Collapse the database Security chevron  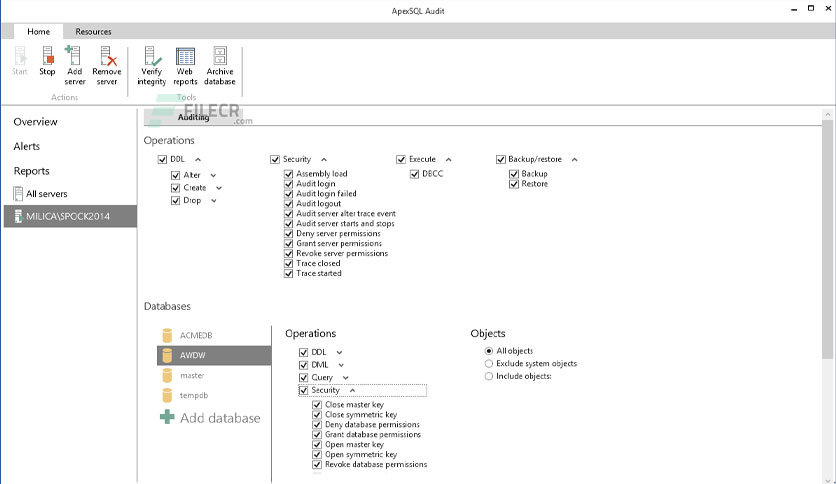pyautogui.click(x=352, y=390)
